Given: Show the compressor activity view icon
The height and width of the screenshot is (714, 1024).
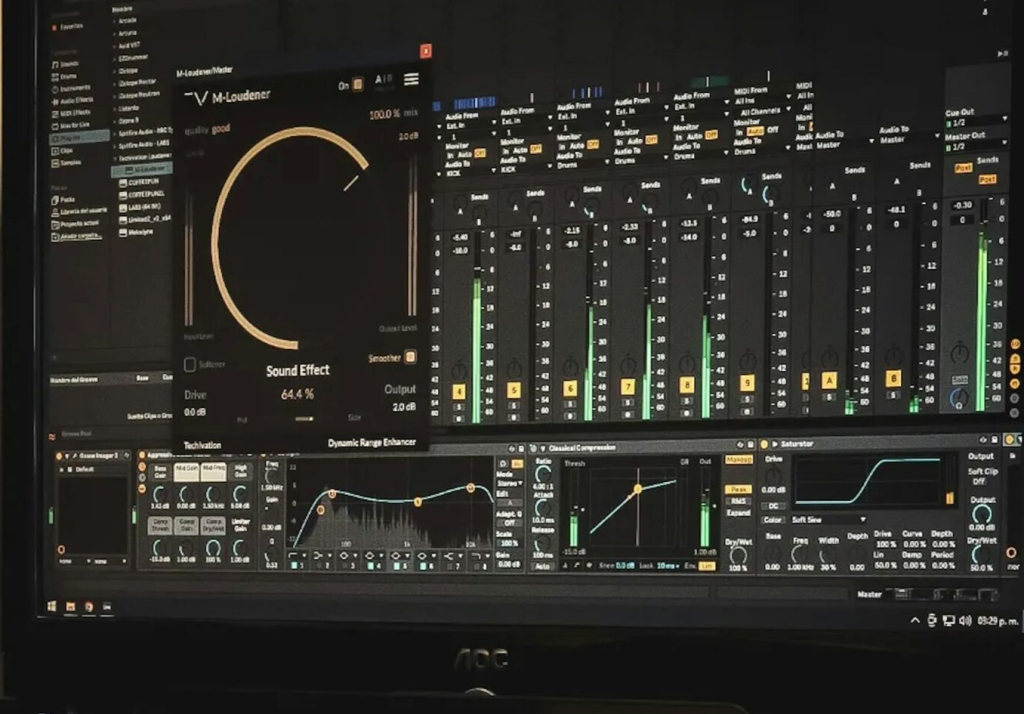Looking at the screenshot, I should tap(589, 565).
